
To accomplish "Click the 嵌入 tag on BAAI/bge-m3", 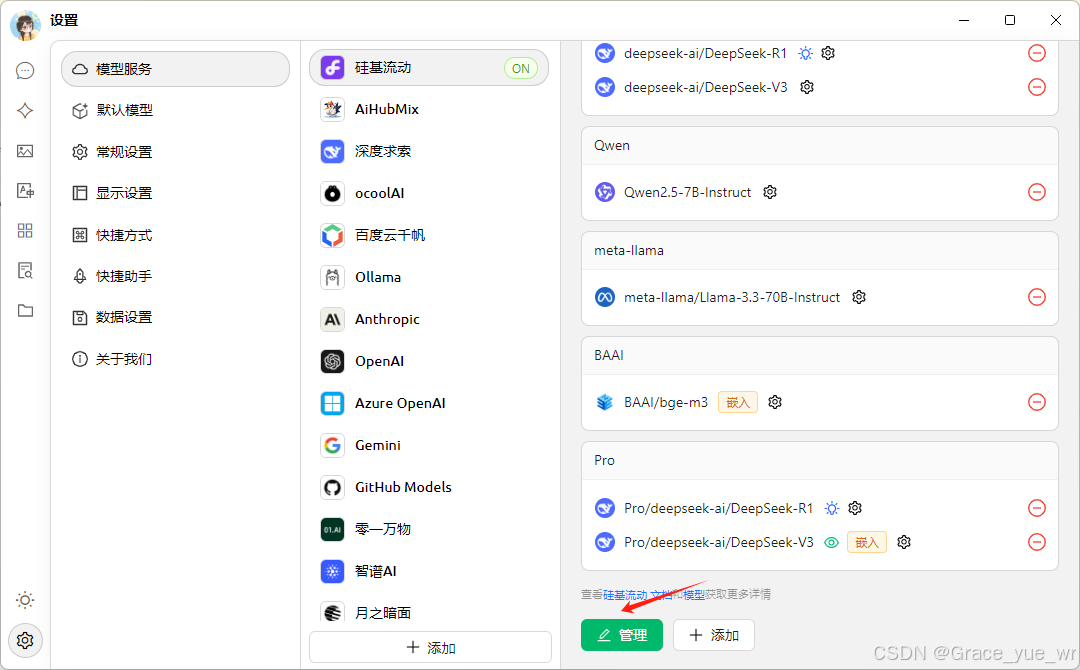I will (x=738, y=402).
